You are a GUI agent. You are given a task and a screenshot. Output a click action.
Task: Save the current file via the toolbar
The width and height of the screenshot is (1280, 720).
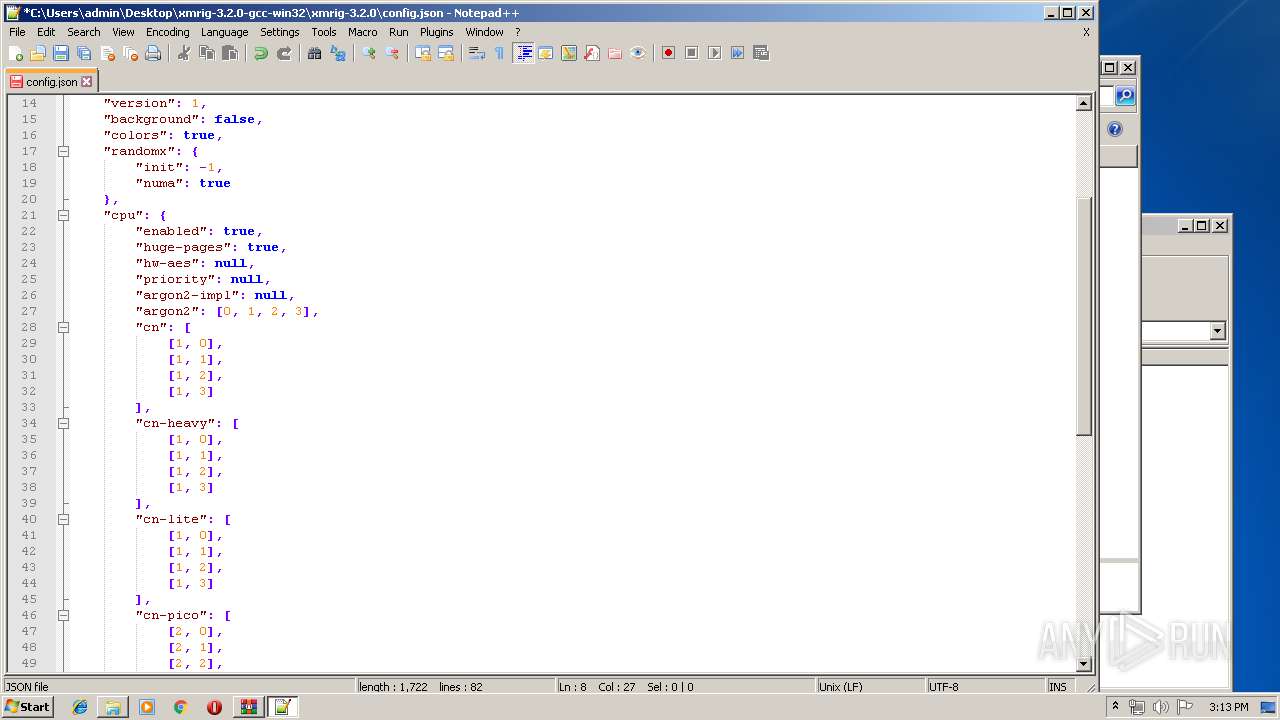(x=61, y=53)
